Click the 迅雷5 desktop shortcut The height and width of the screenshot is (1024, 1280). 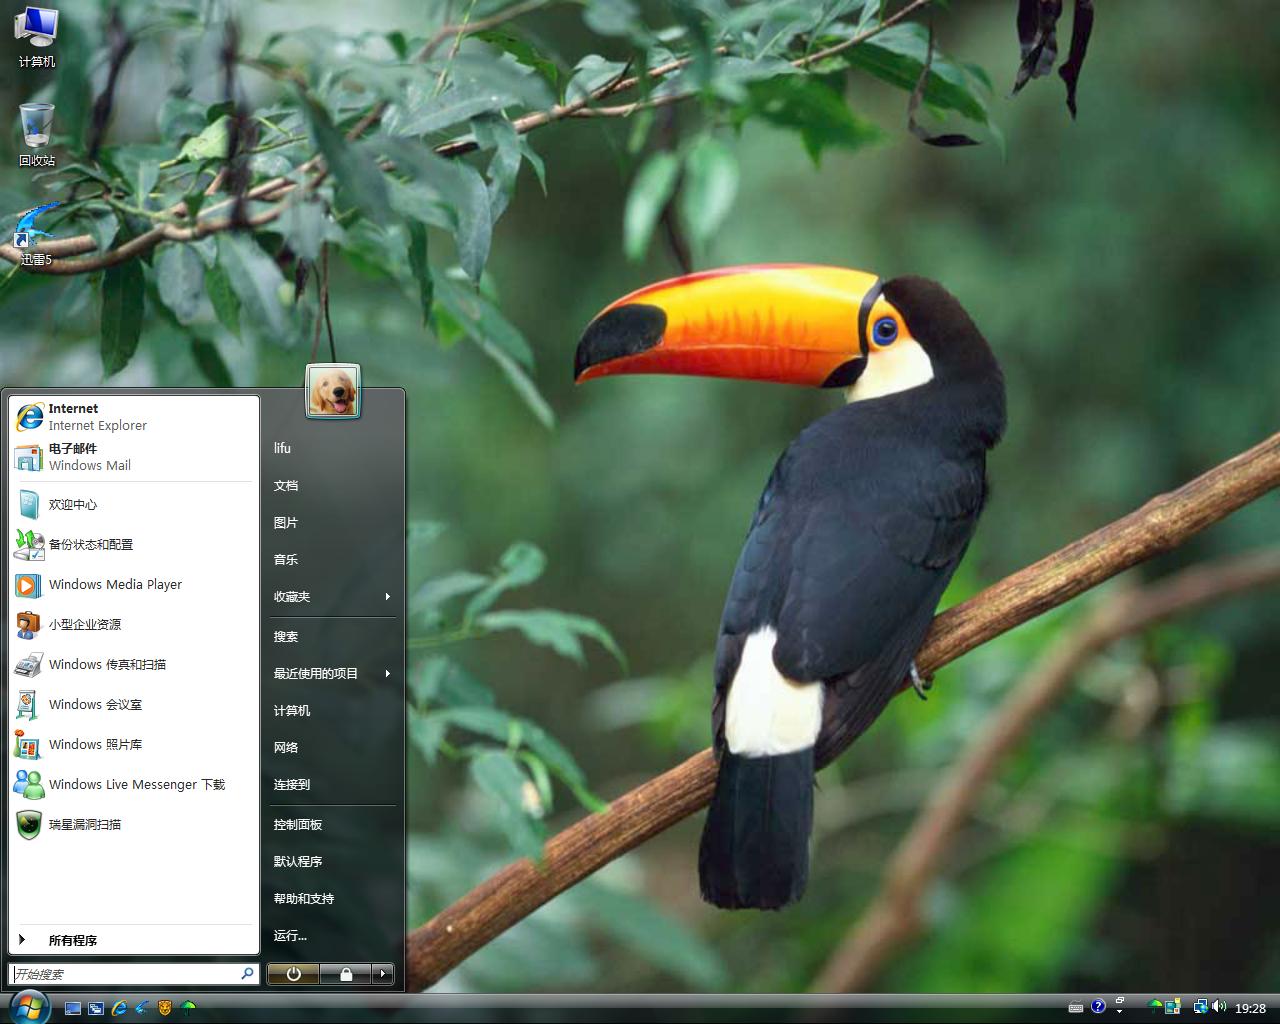coord(36,234)
